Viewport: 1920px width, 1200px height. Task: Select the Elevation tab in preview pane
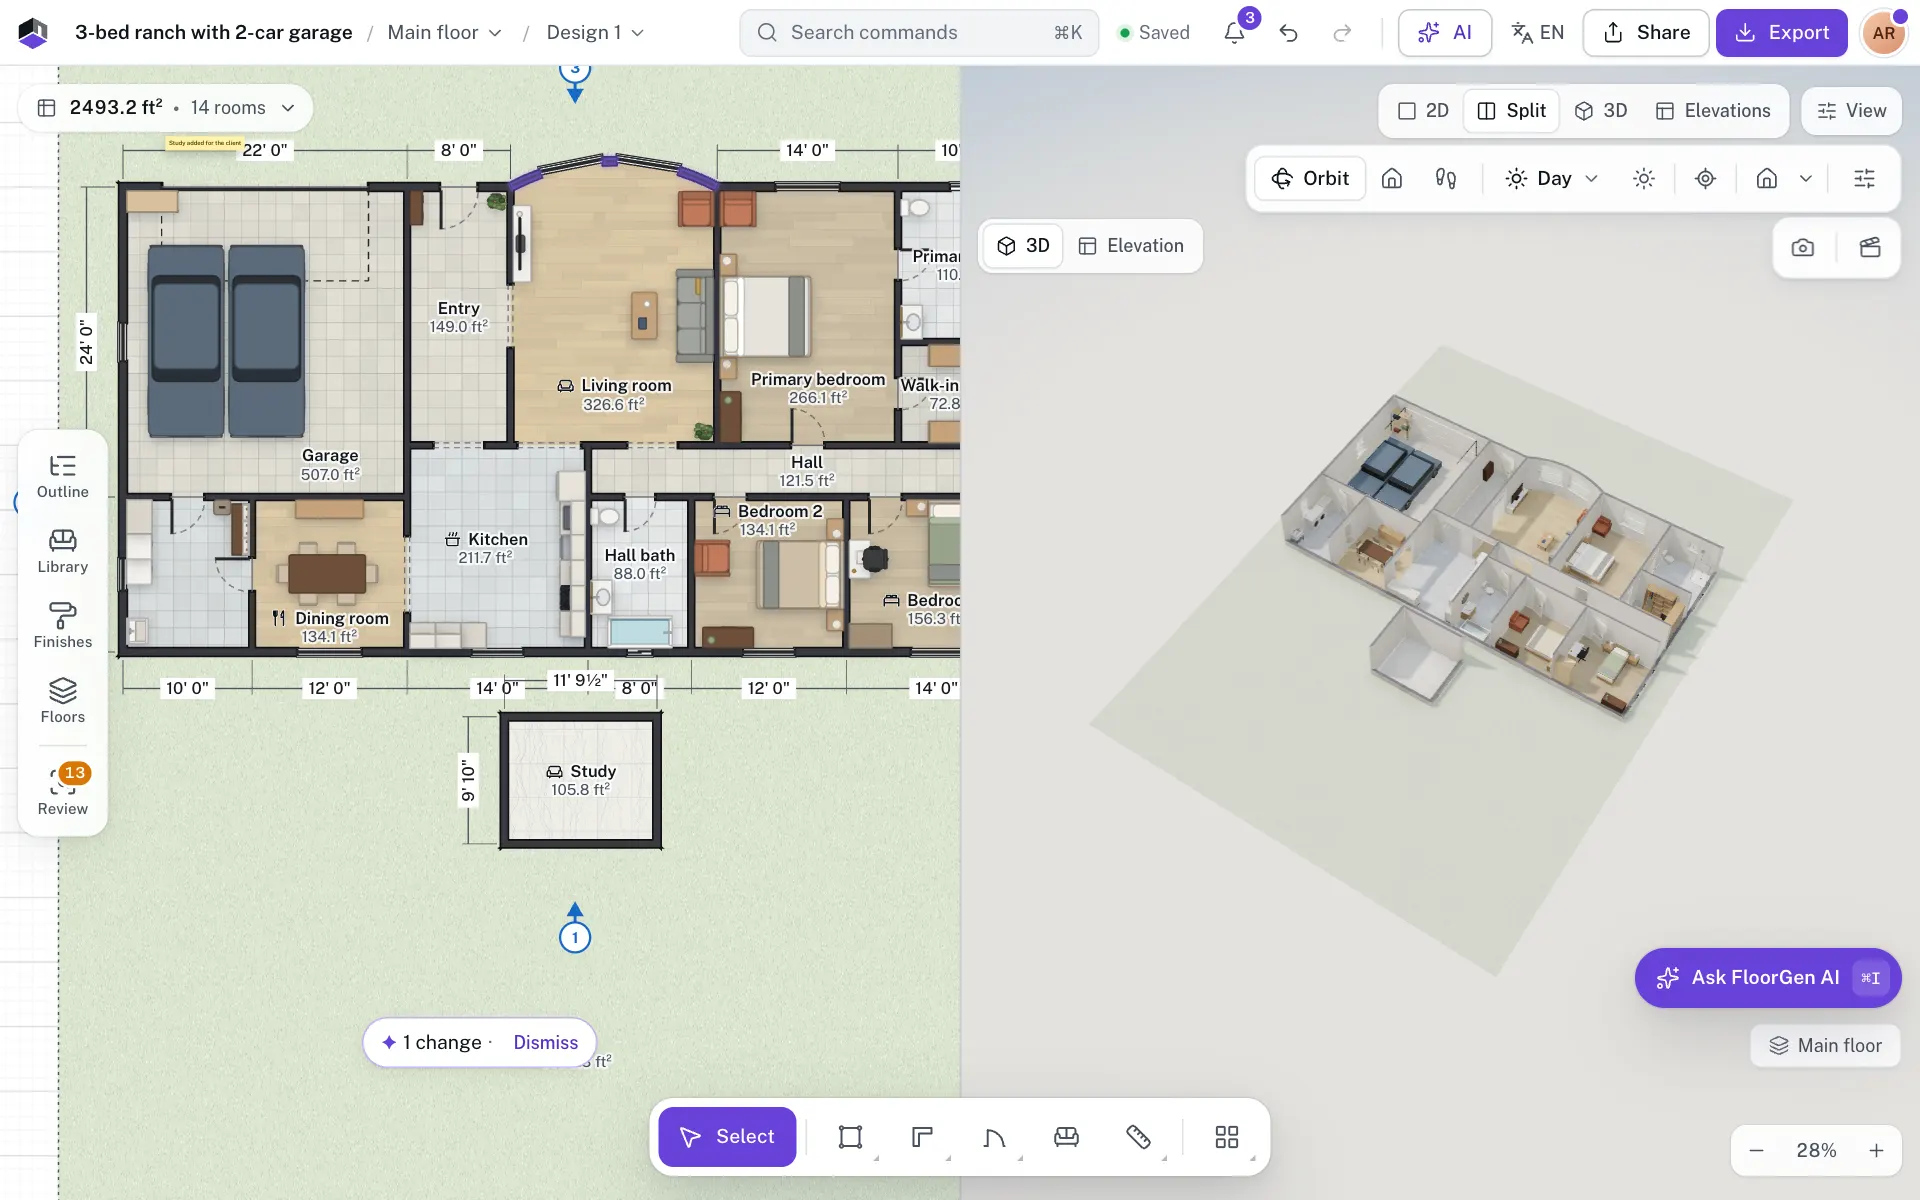click(1131, 246)
